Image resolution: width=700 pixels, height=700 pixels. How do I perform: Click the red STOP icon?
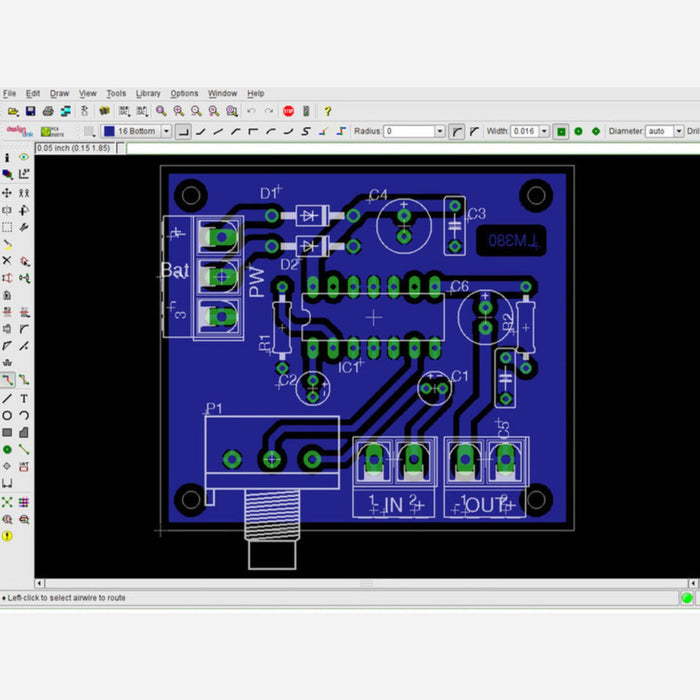288,111
